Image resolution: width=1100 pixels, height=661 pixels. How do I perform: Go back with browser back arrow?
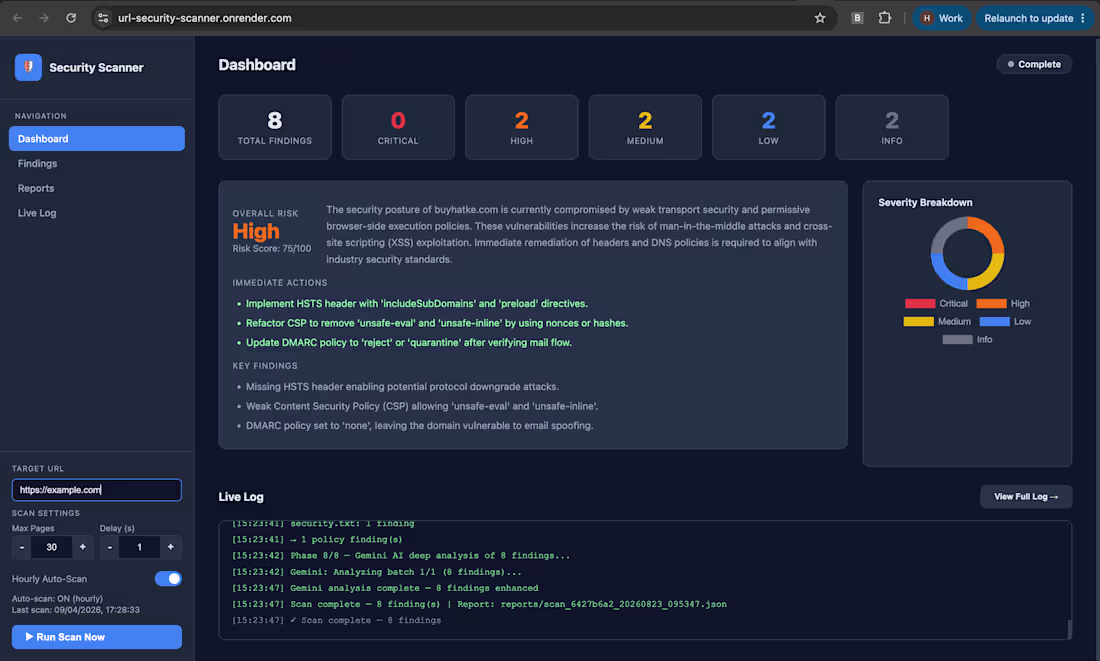point(18,18)
